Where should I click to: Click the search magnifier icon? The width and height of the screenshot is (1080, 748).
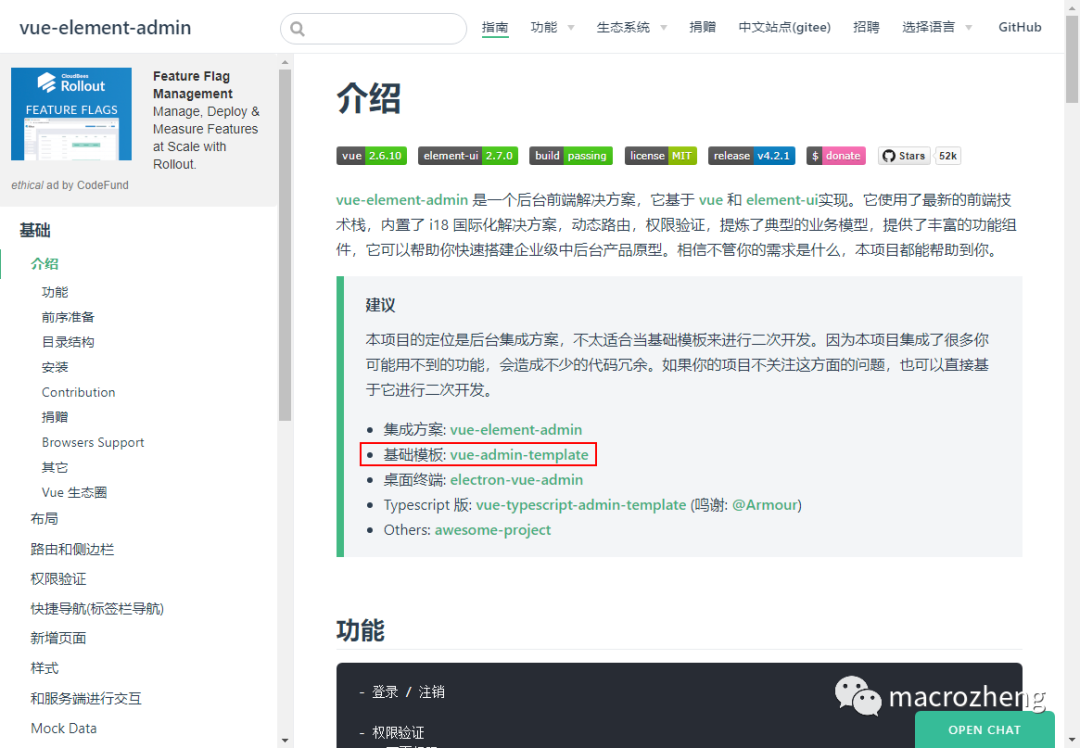tap(297, 28)
